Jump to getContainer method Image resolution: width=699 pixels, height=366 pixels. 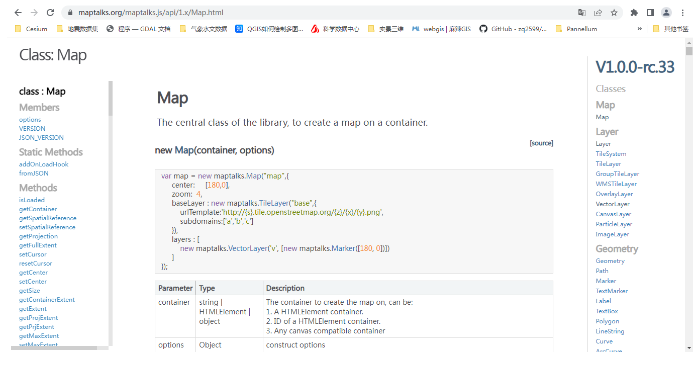pos(38,209)
